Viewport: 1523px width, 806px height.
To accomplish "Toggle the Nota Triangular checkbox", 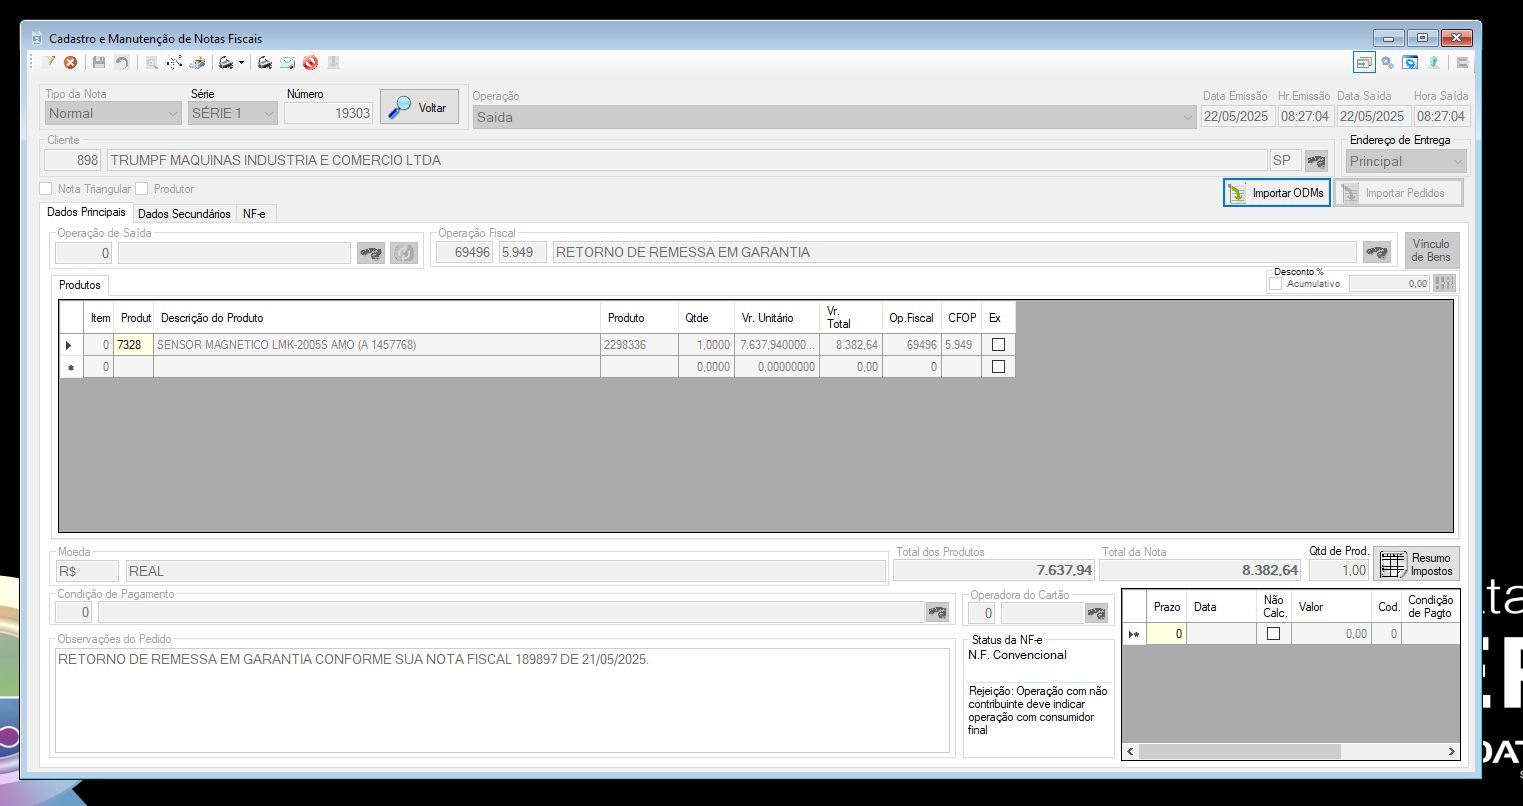I will (46, 188).
